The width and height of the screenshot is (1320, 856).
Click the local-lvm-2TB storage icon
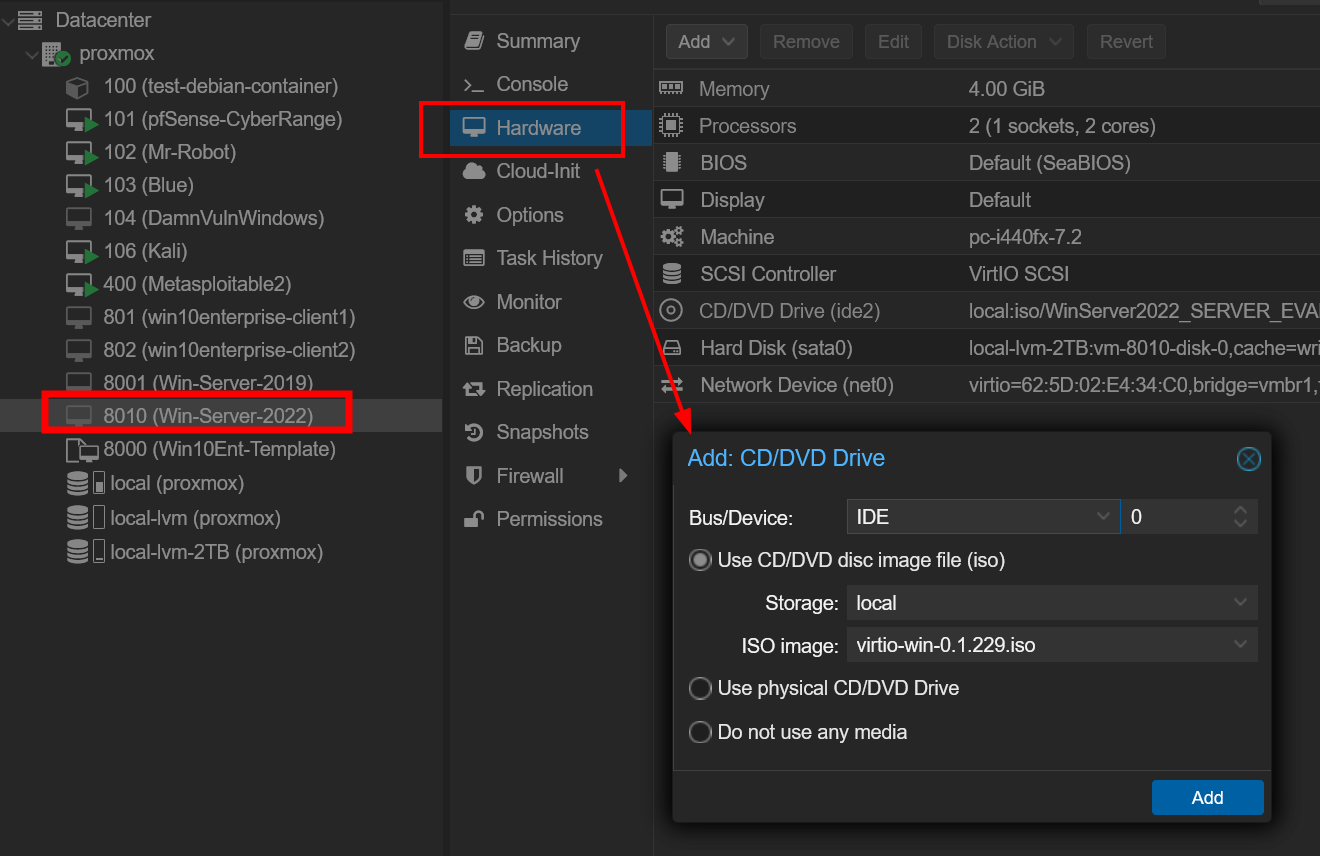(85, 552)
